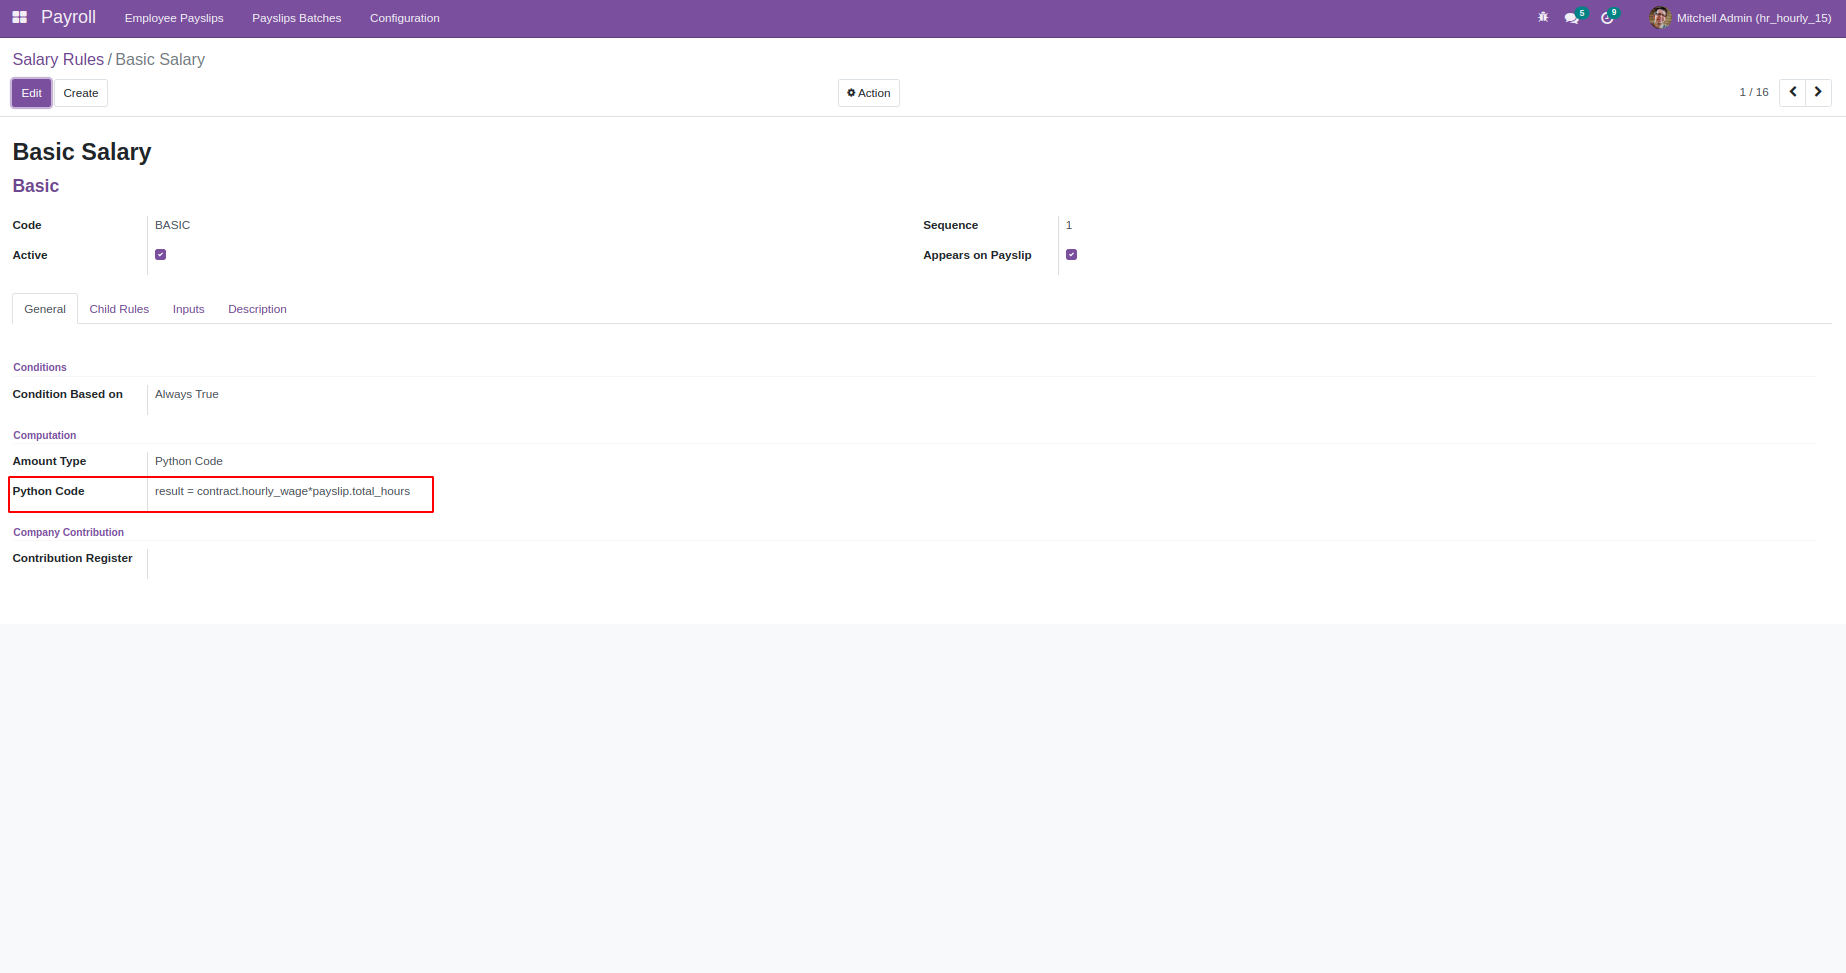Click the Conditions section heading
1846x973 pixels.
(x=40, y=367)
